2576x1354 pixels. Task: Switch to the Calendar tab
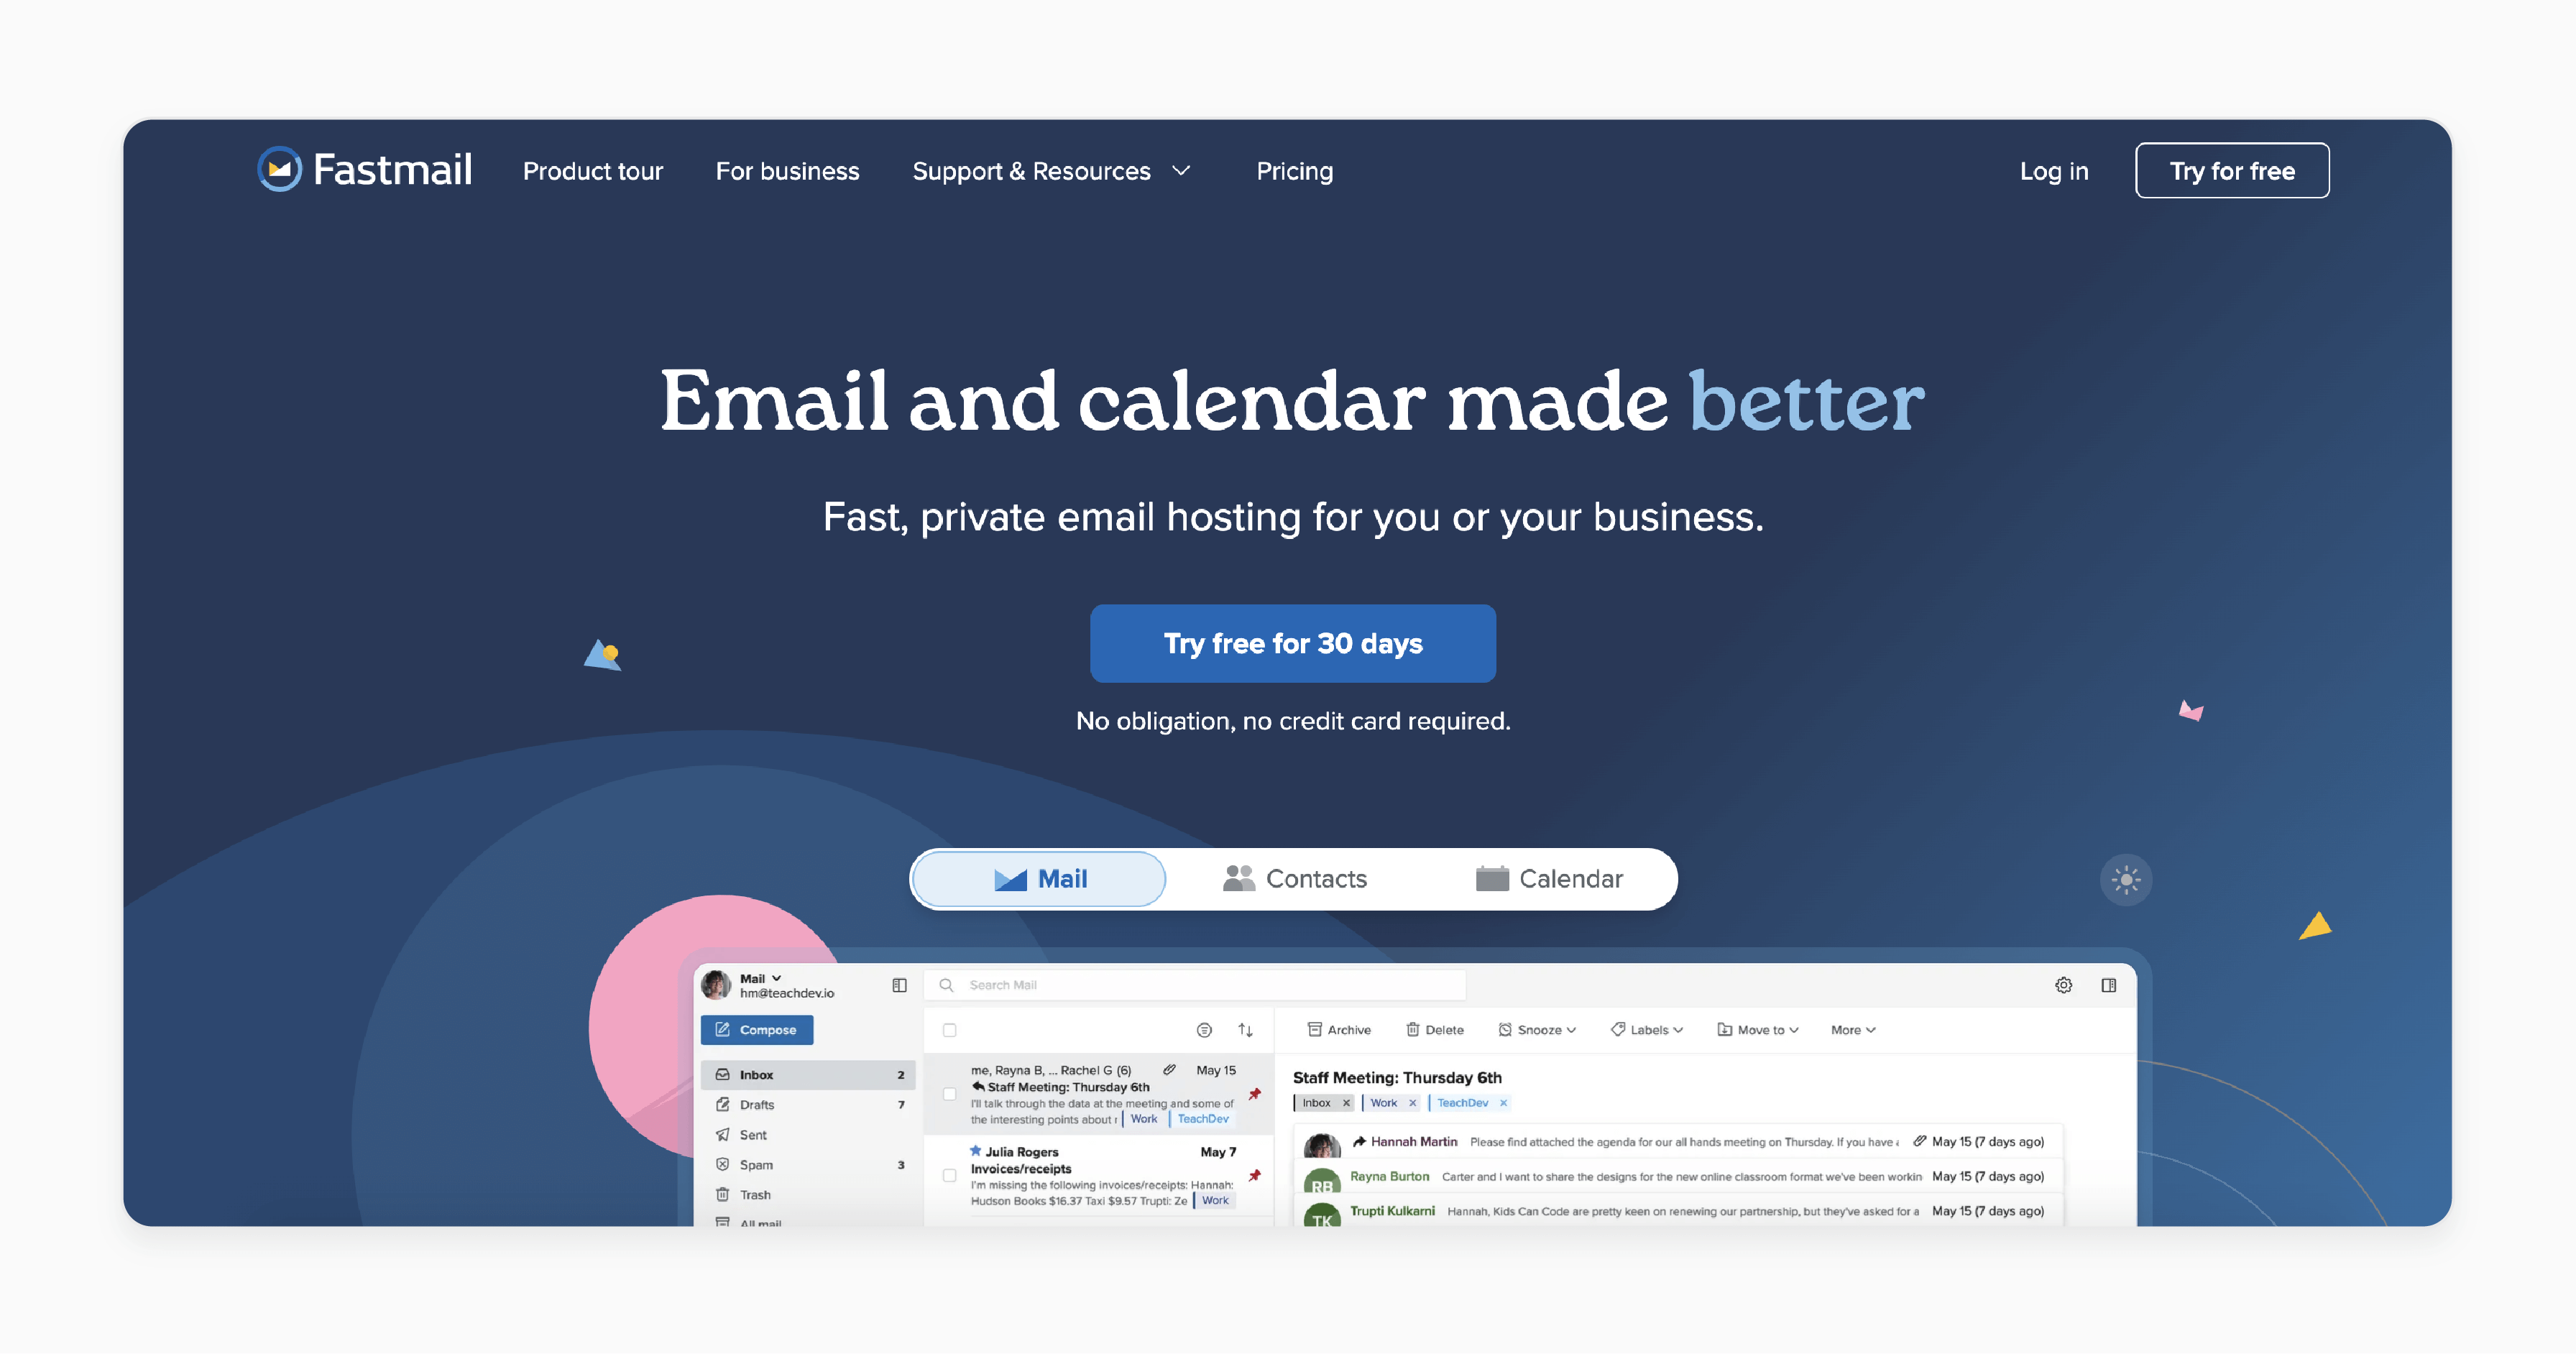[x=1547, y=879]
